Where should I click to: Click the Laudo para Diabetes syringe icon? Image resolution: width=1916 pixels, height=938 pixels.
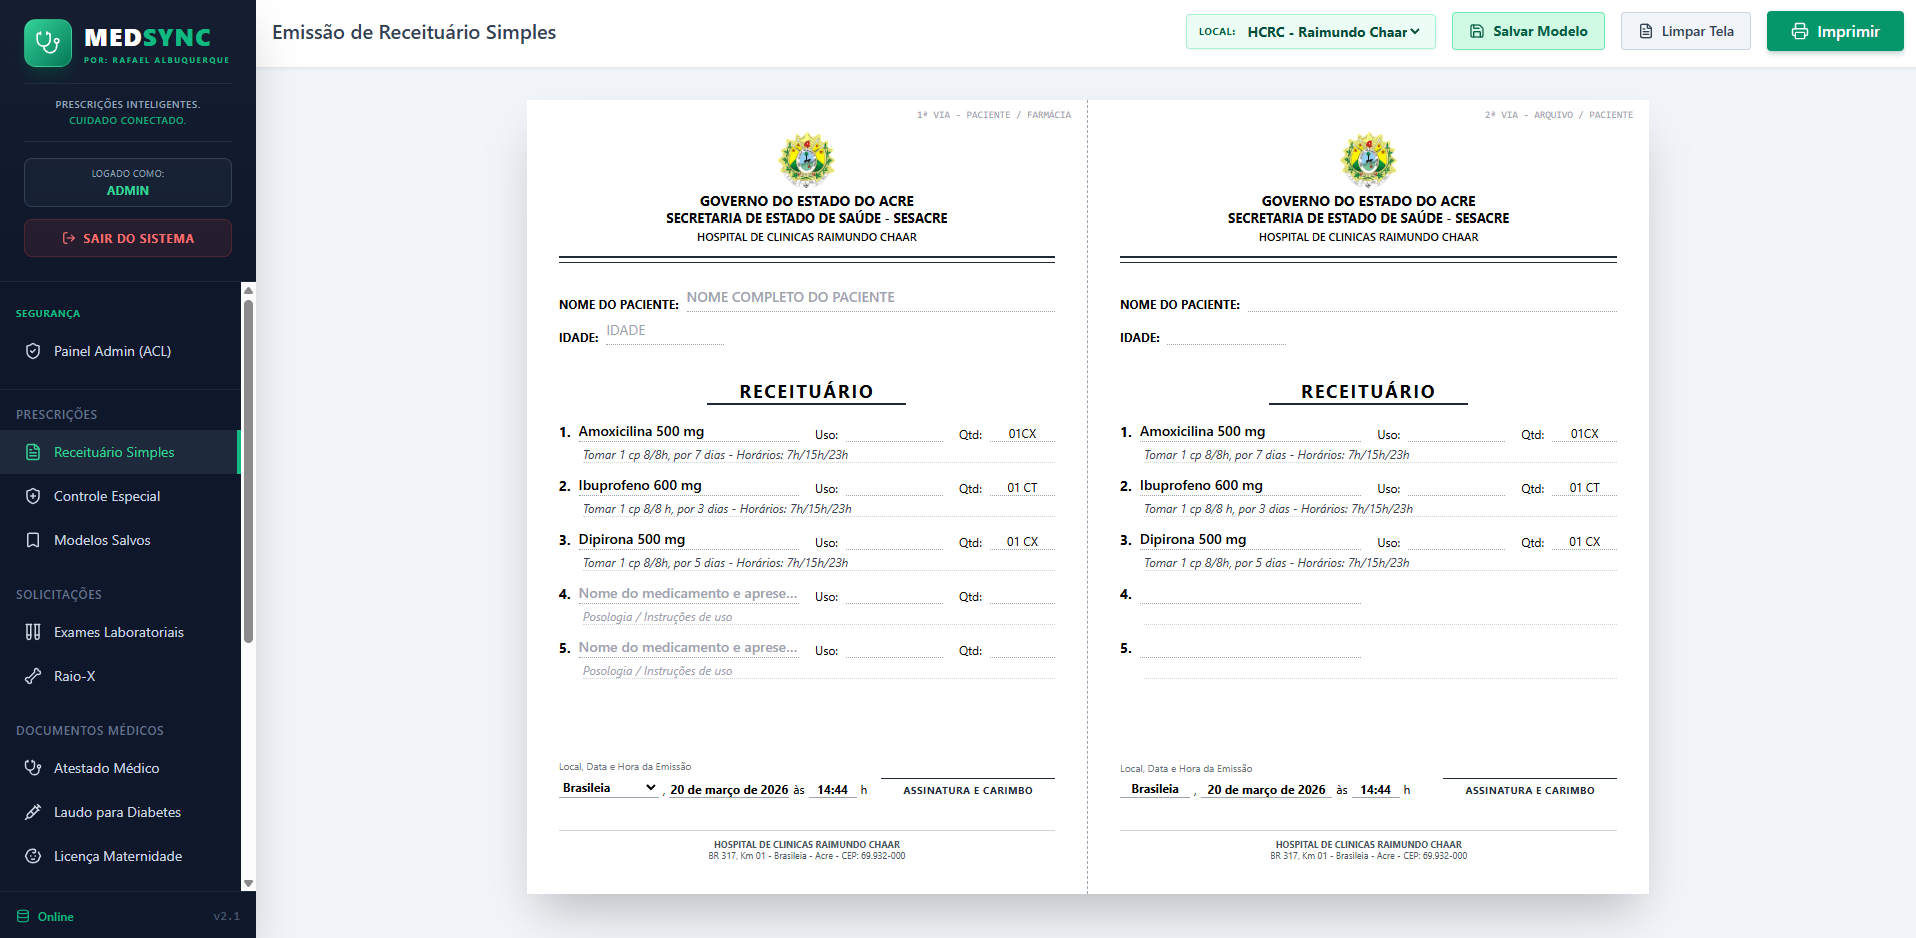tap(33, 812)
